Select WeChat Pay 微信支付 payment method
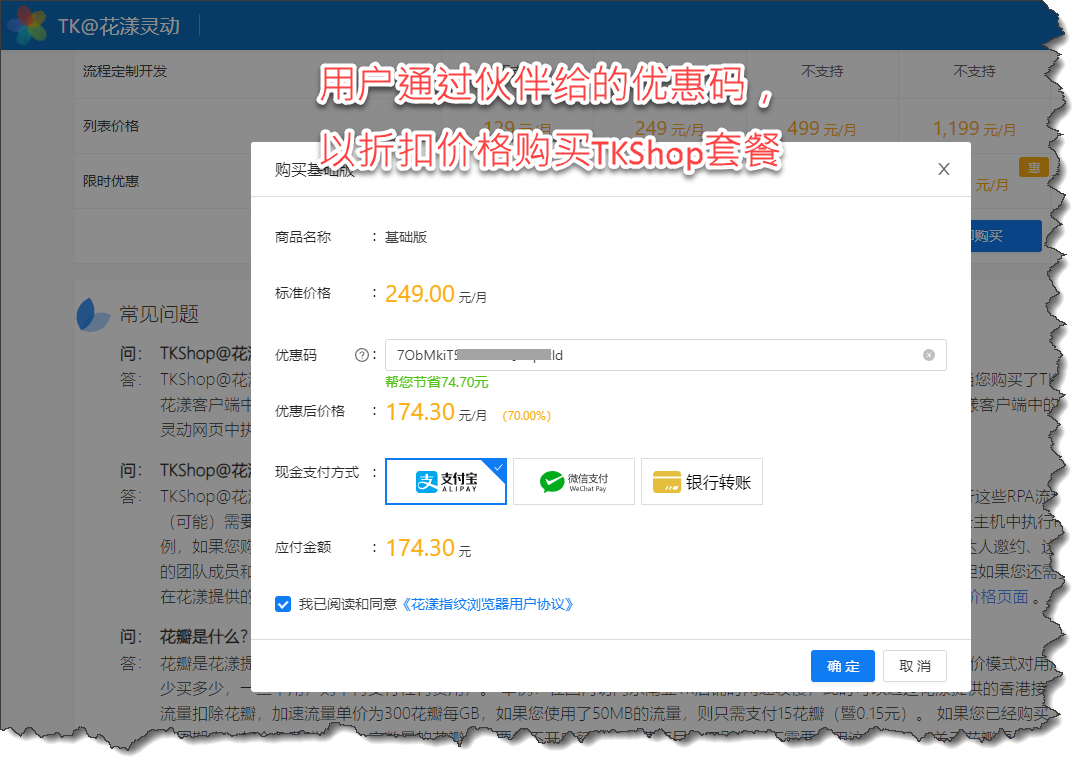The height and width of the screenshot is (770, 1088). click(x=574, y=481)
